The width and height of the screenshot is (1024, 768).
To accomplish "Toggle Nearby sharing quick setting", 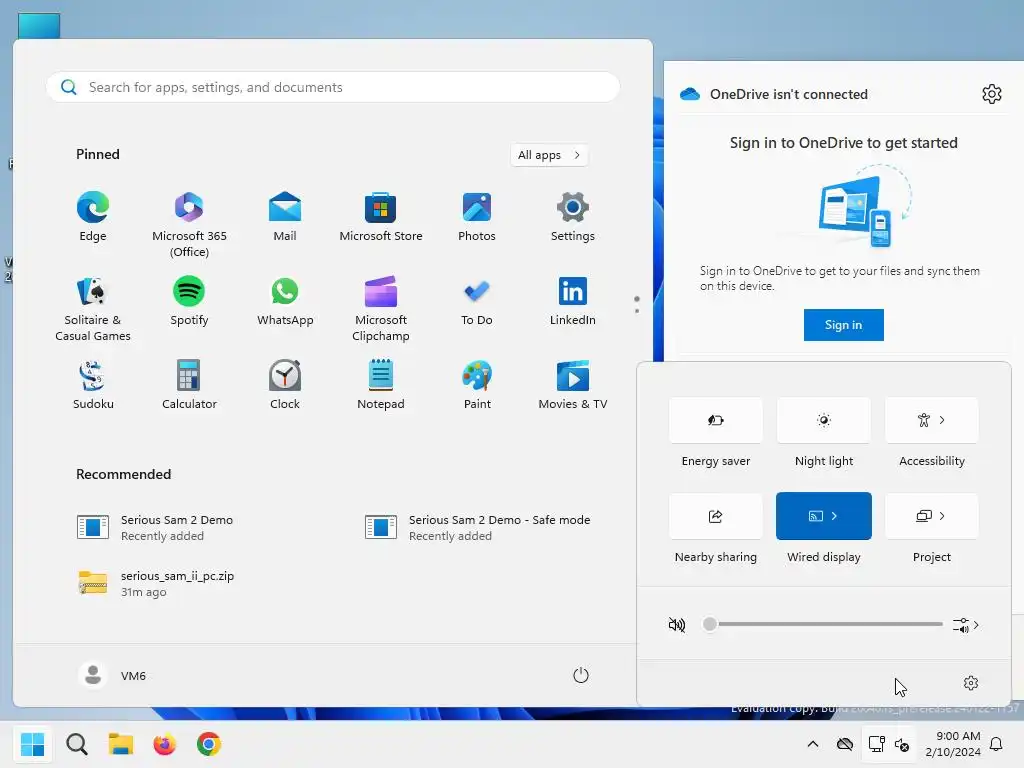I will click(716, 516).
